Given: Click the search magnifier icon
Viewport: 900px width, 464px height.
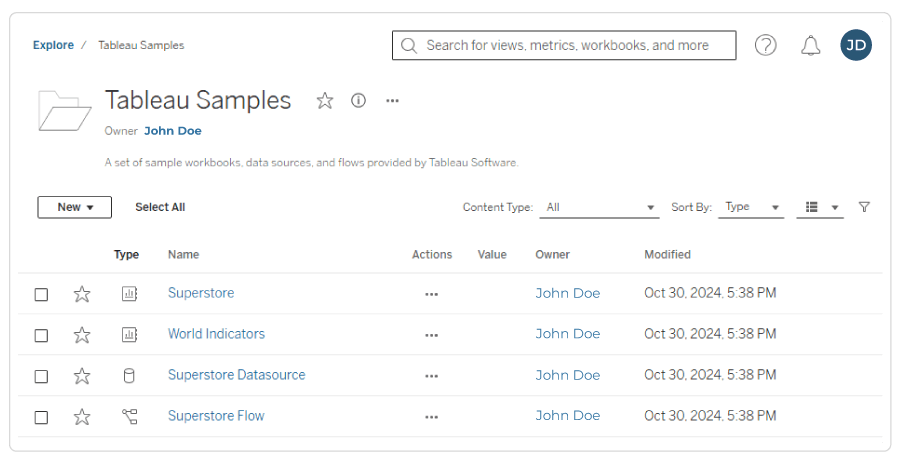Looking at the screenshot, I should [409, 45].
